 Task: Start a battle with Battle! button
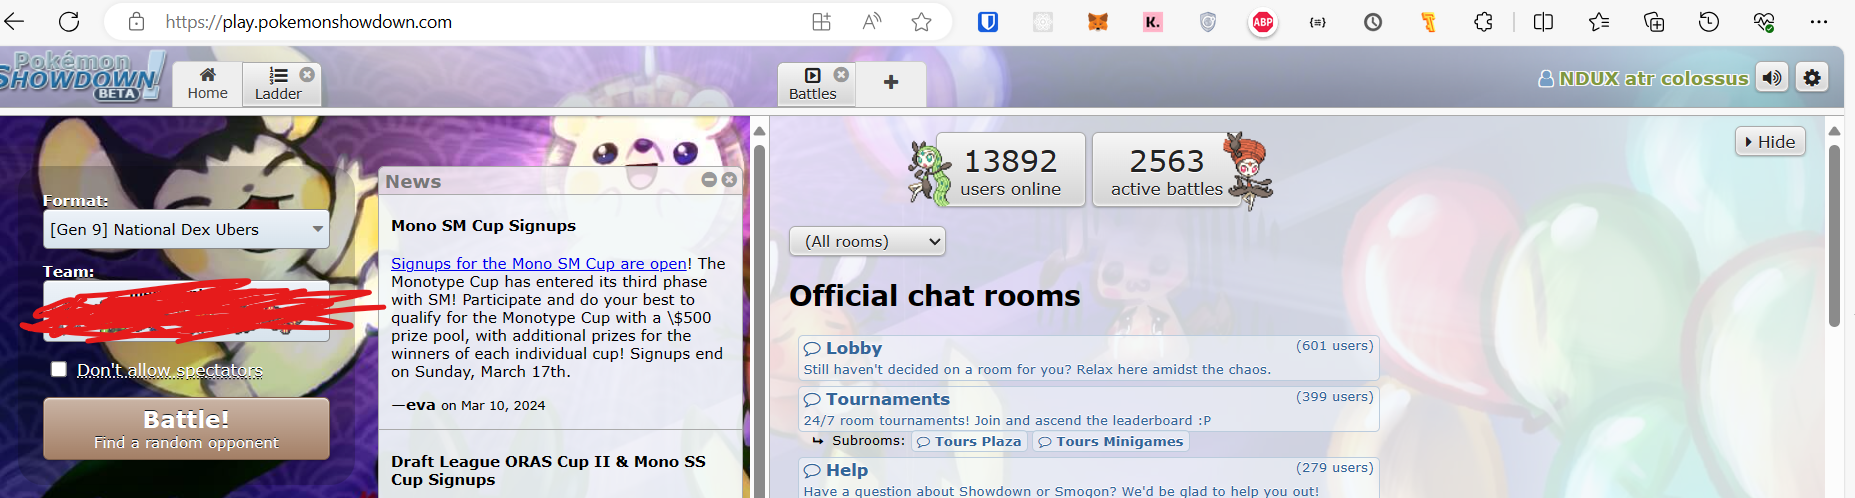[186, 429]
